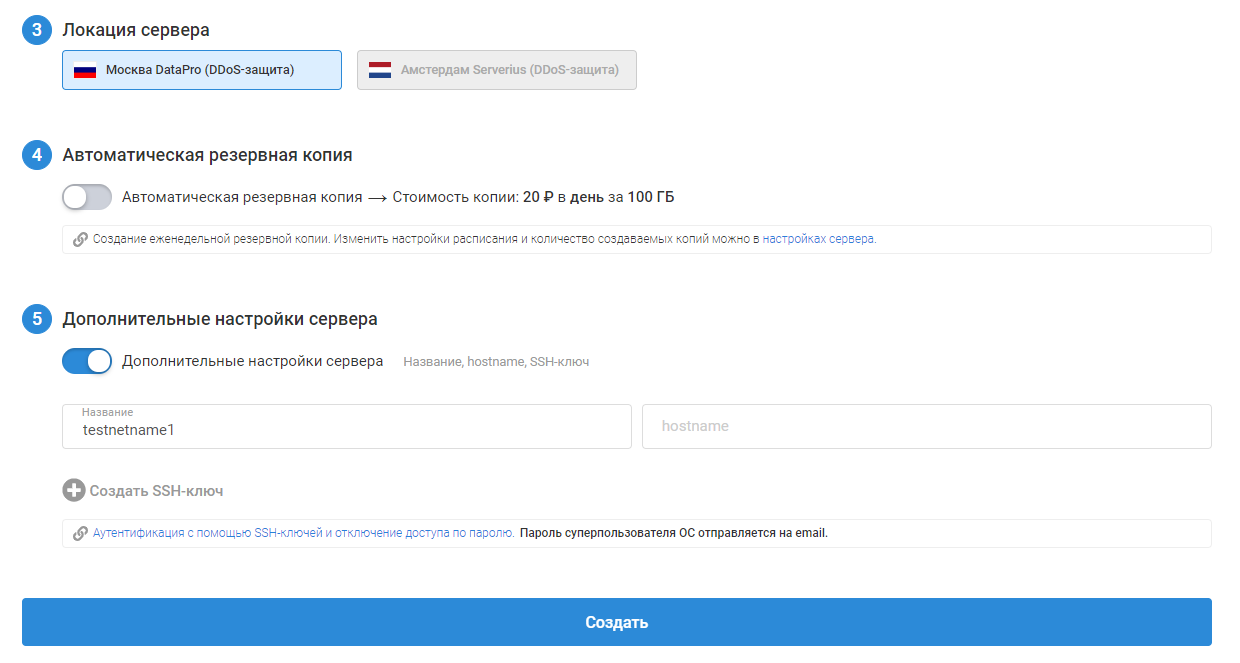Click the Дополнительные настройки сервера toggle label
Screen dimensions: 1240x663
(x=252, y=361)
